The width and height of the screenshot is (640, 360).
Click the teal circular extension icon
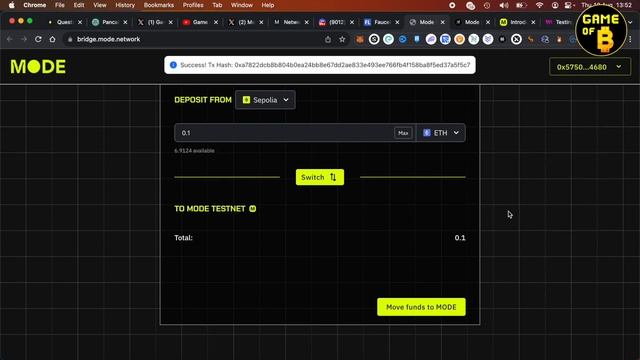[388, 39]
